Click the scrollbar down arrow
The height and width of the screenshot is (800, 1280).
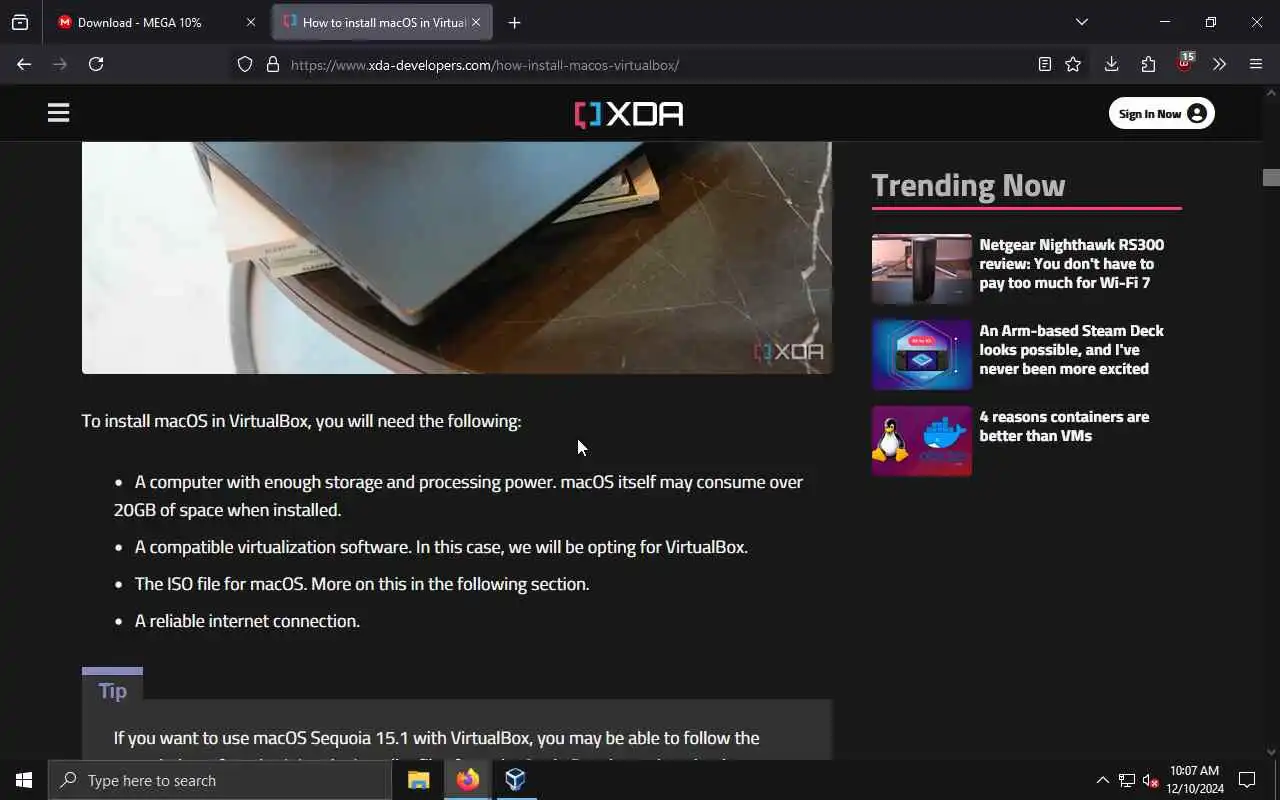pyautogui.click(x=1271, y=751)
